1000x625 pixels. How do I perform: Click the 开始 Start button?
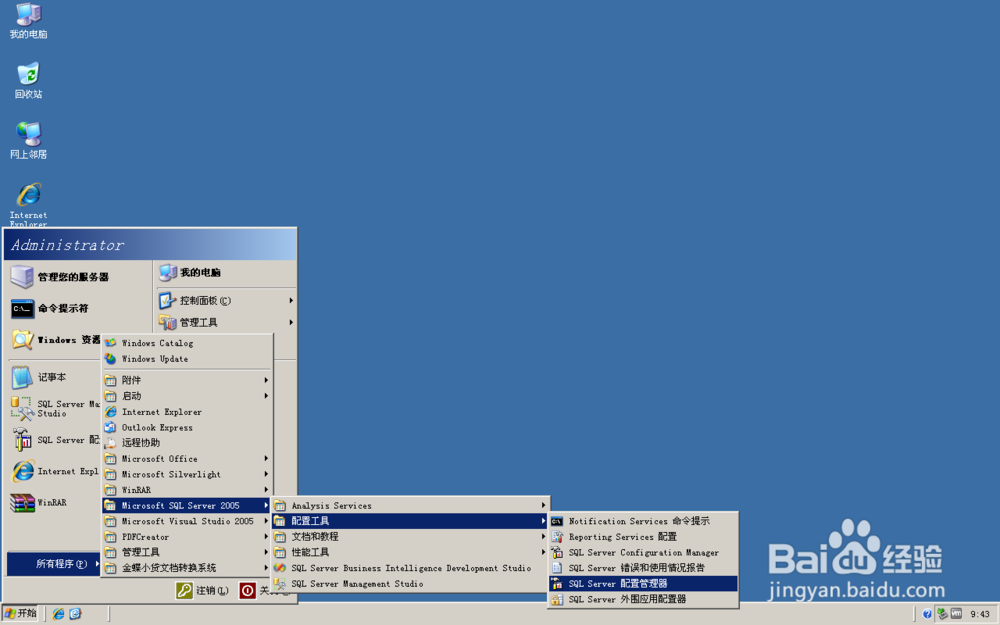coord(20,614)
